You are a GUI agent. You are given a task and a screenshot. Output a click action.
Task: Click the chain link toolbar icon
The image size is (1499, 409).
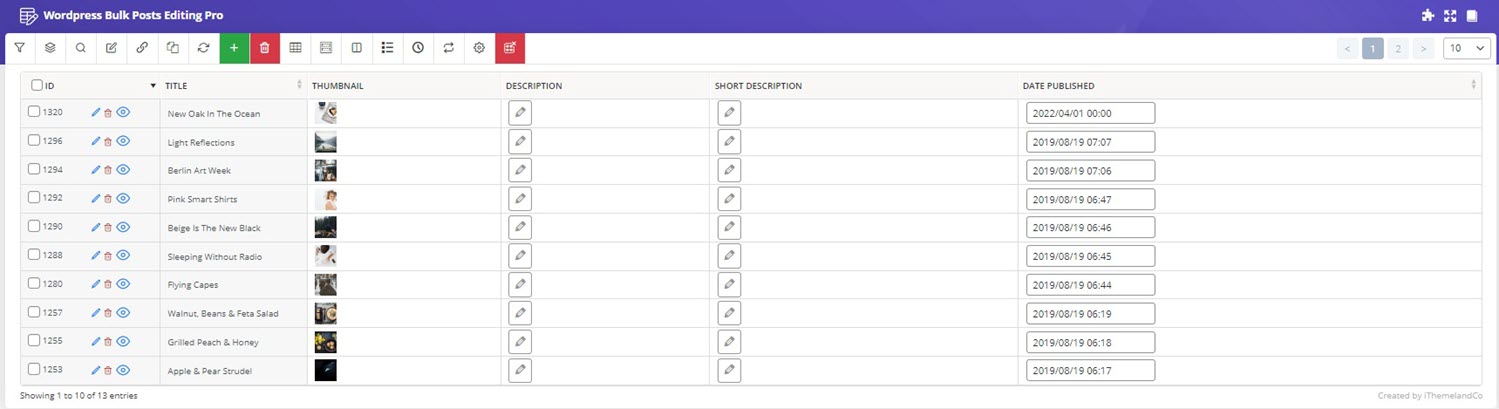pos(142,48)
